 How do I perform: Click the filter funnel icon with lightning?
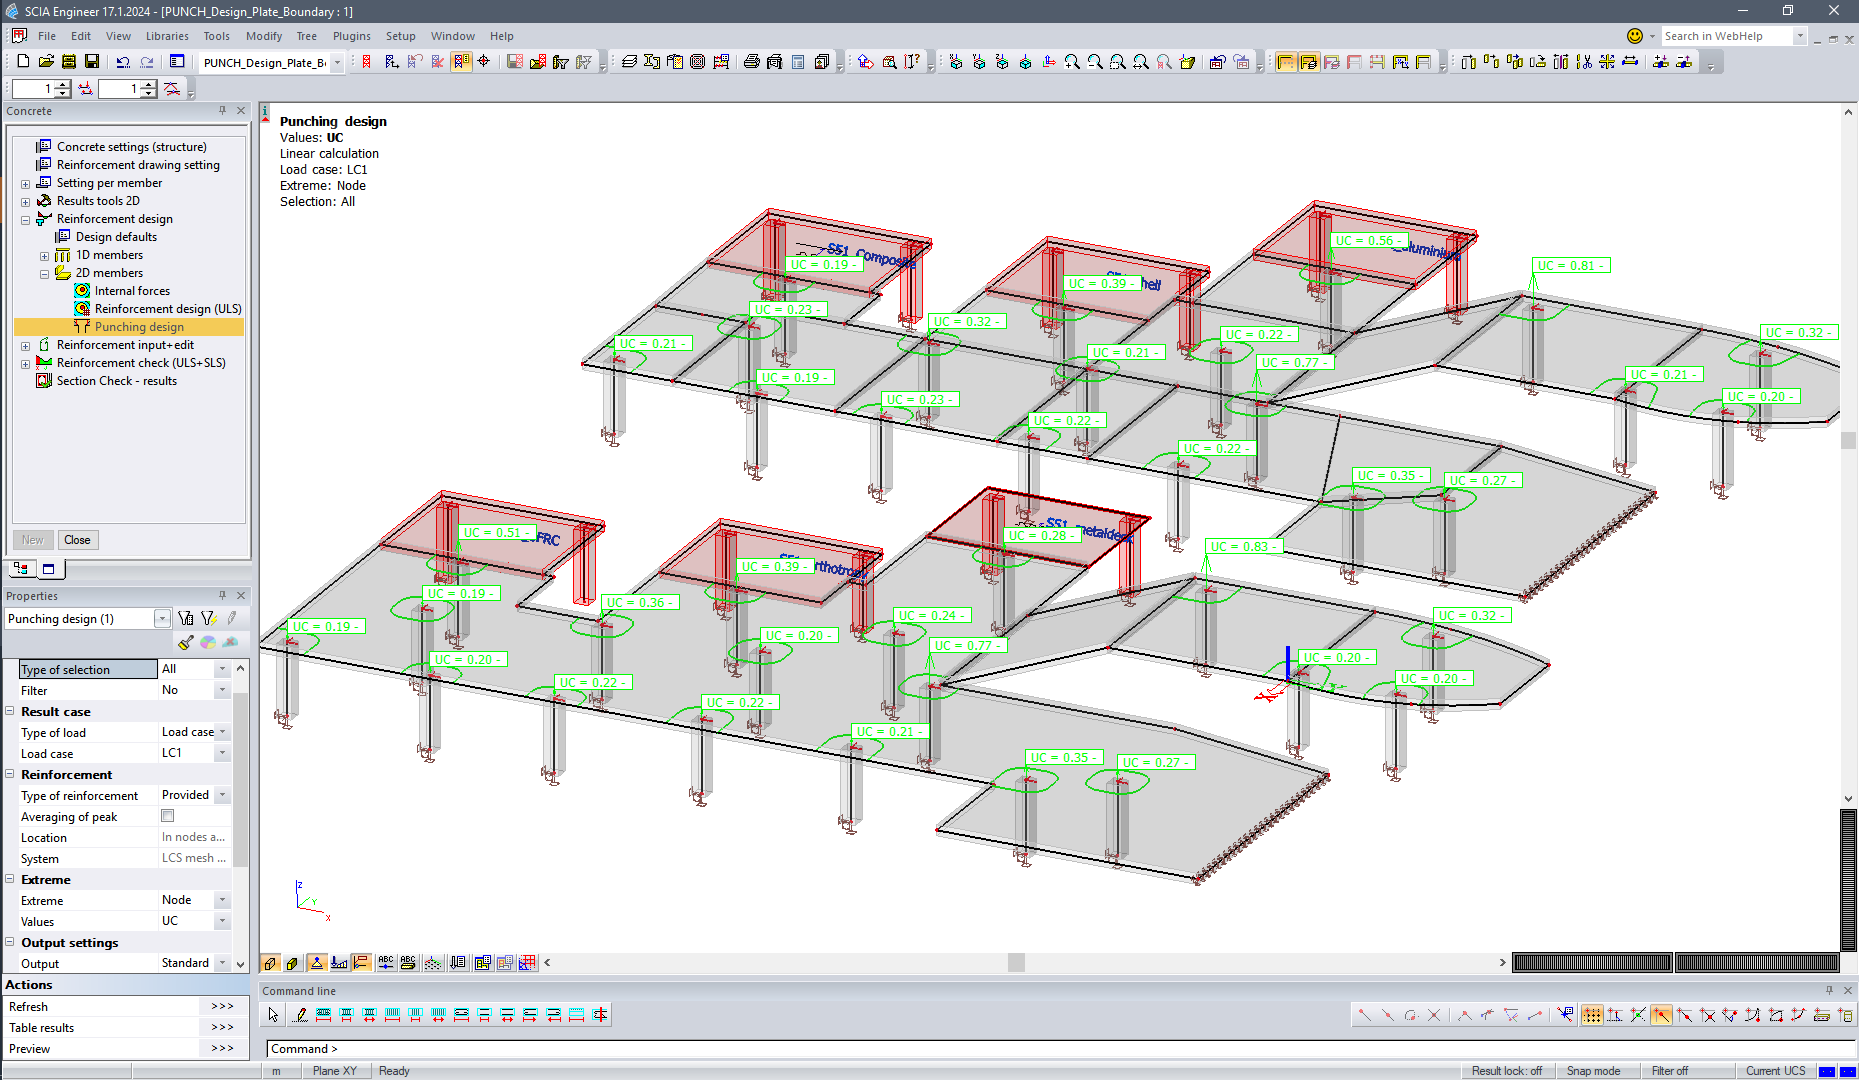(208, 618)
